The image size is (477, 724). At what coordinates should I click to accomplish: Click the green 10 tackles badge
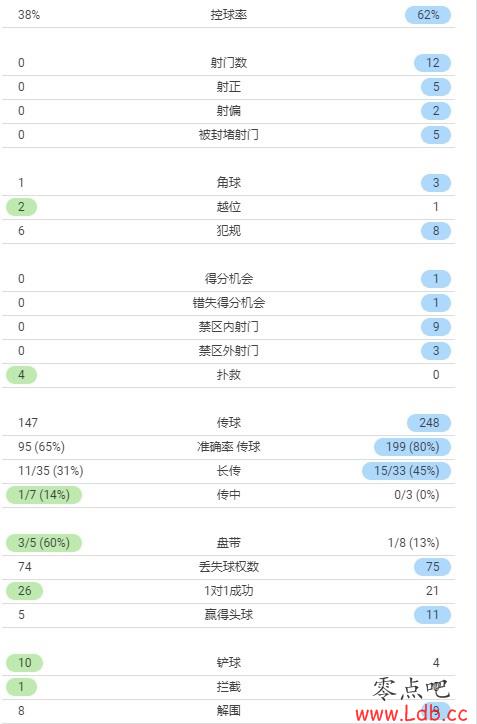click(24, 663)
